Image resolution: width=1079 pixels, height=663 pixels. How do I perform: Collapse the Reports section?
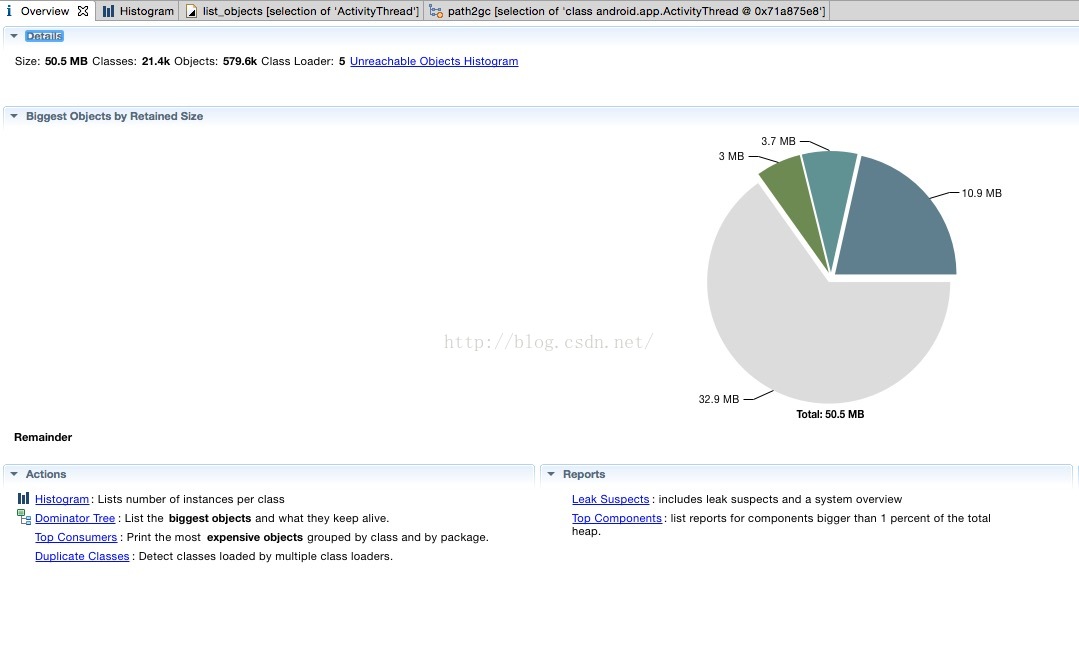(x=551, y=474)
